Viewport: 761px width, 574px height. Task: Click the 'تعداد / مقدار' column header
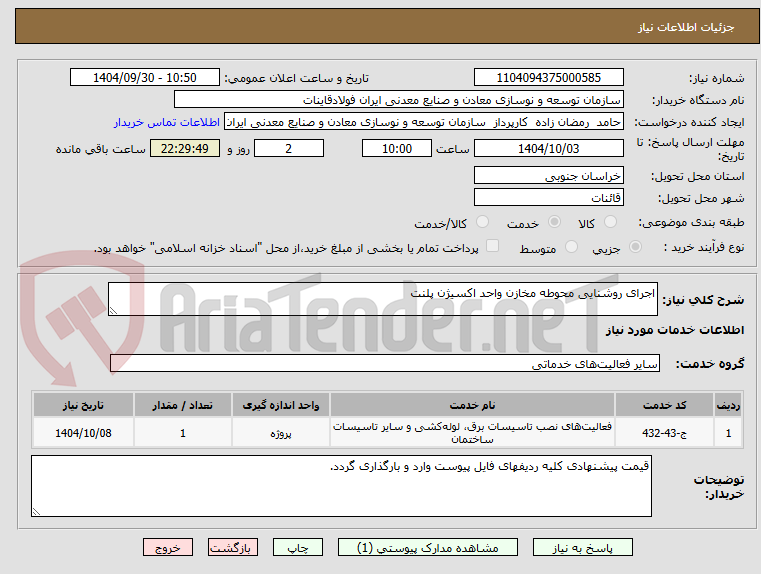[182, 405]
